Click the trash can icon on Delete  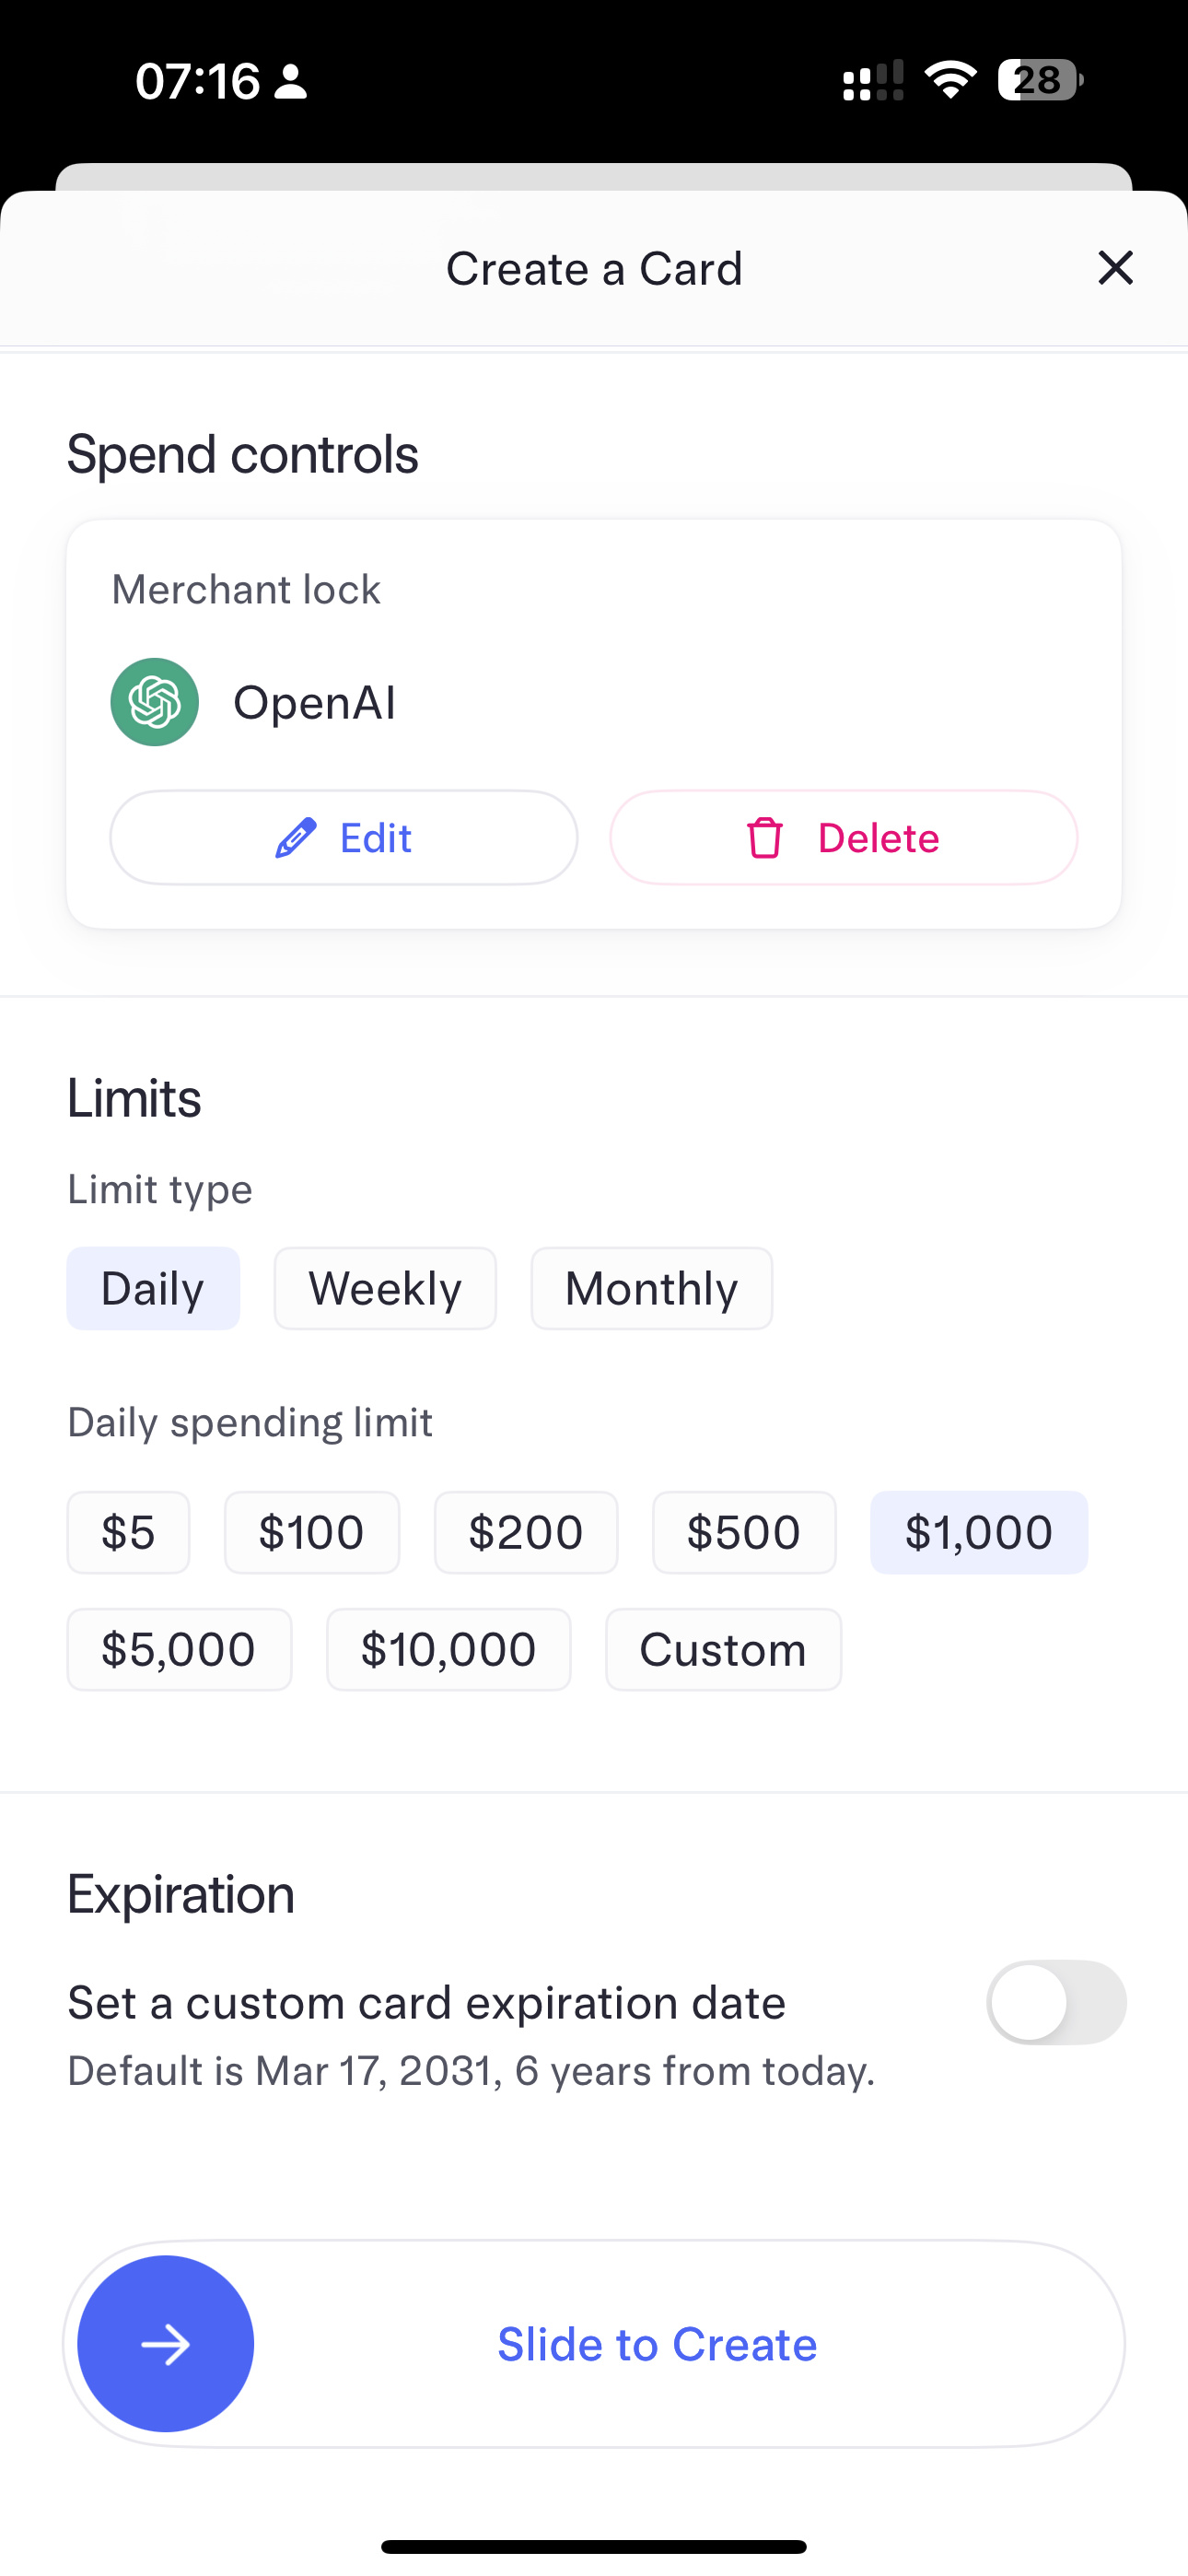coord(765,838)
